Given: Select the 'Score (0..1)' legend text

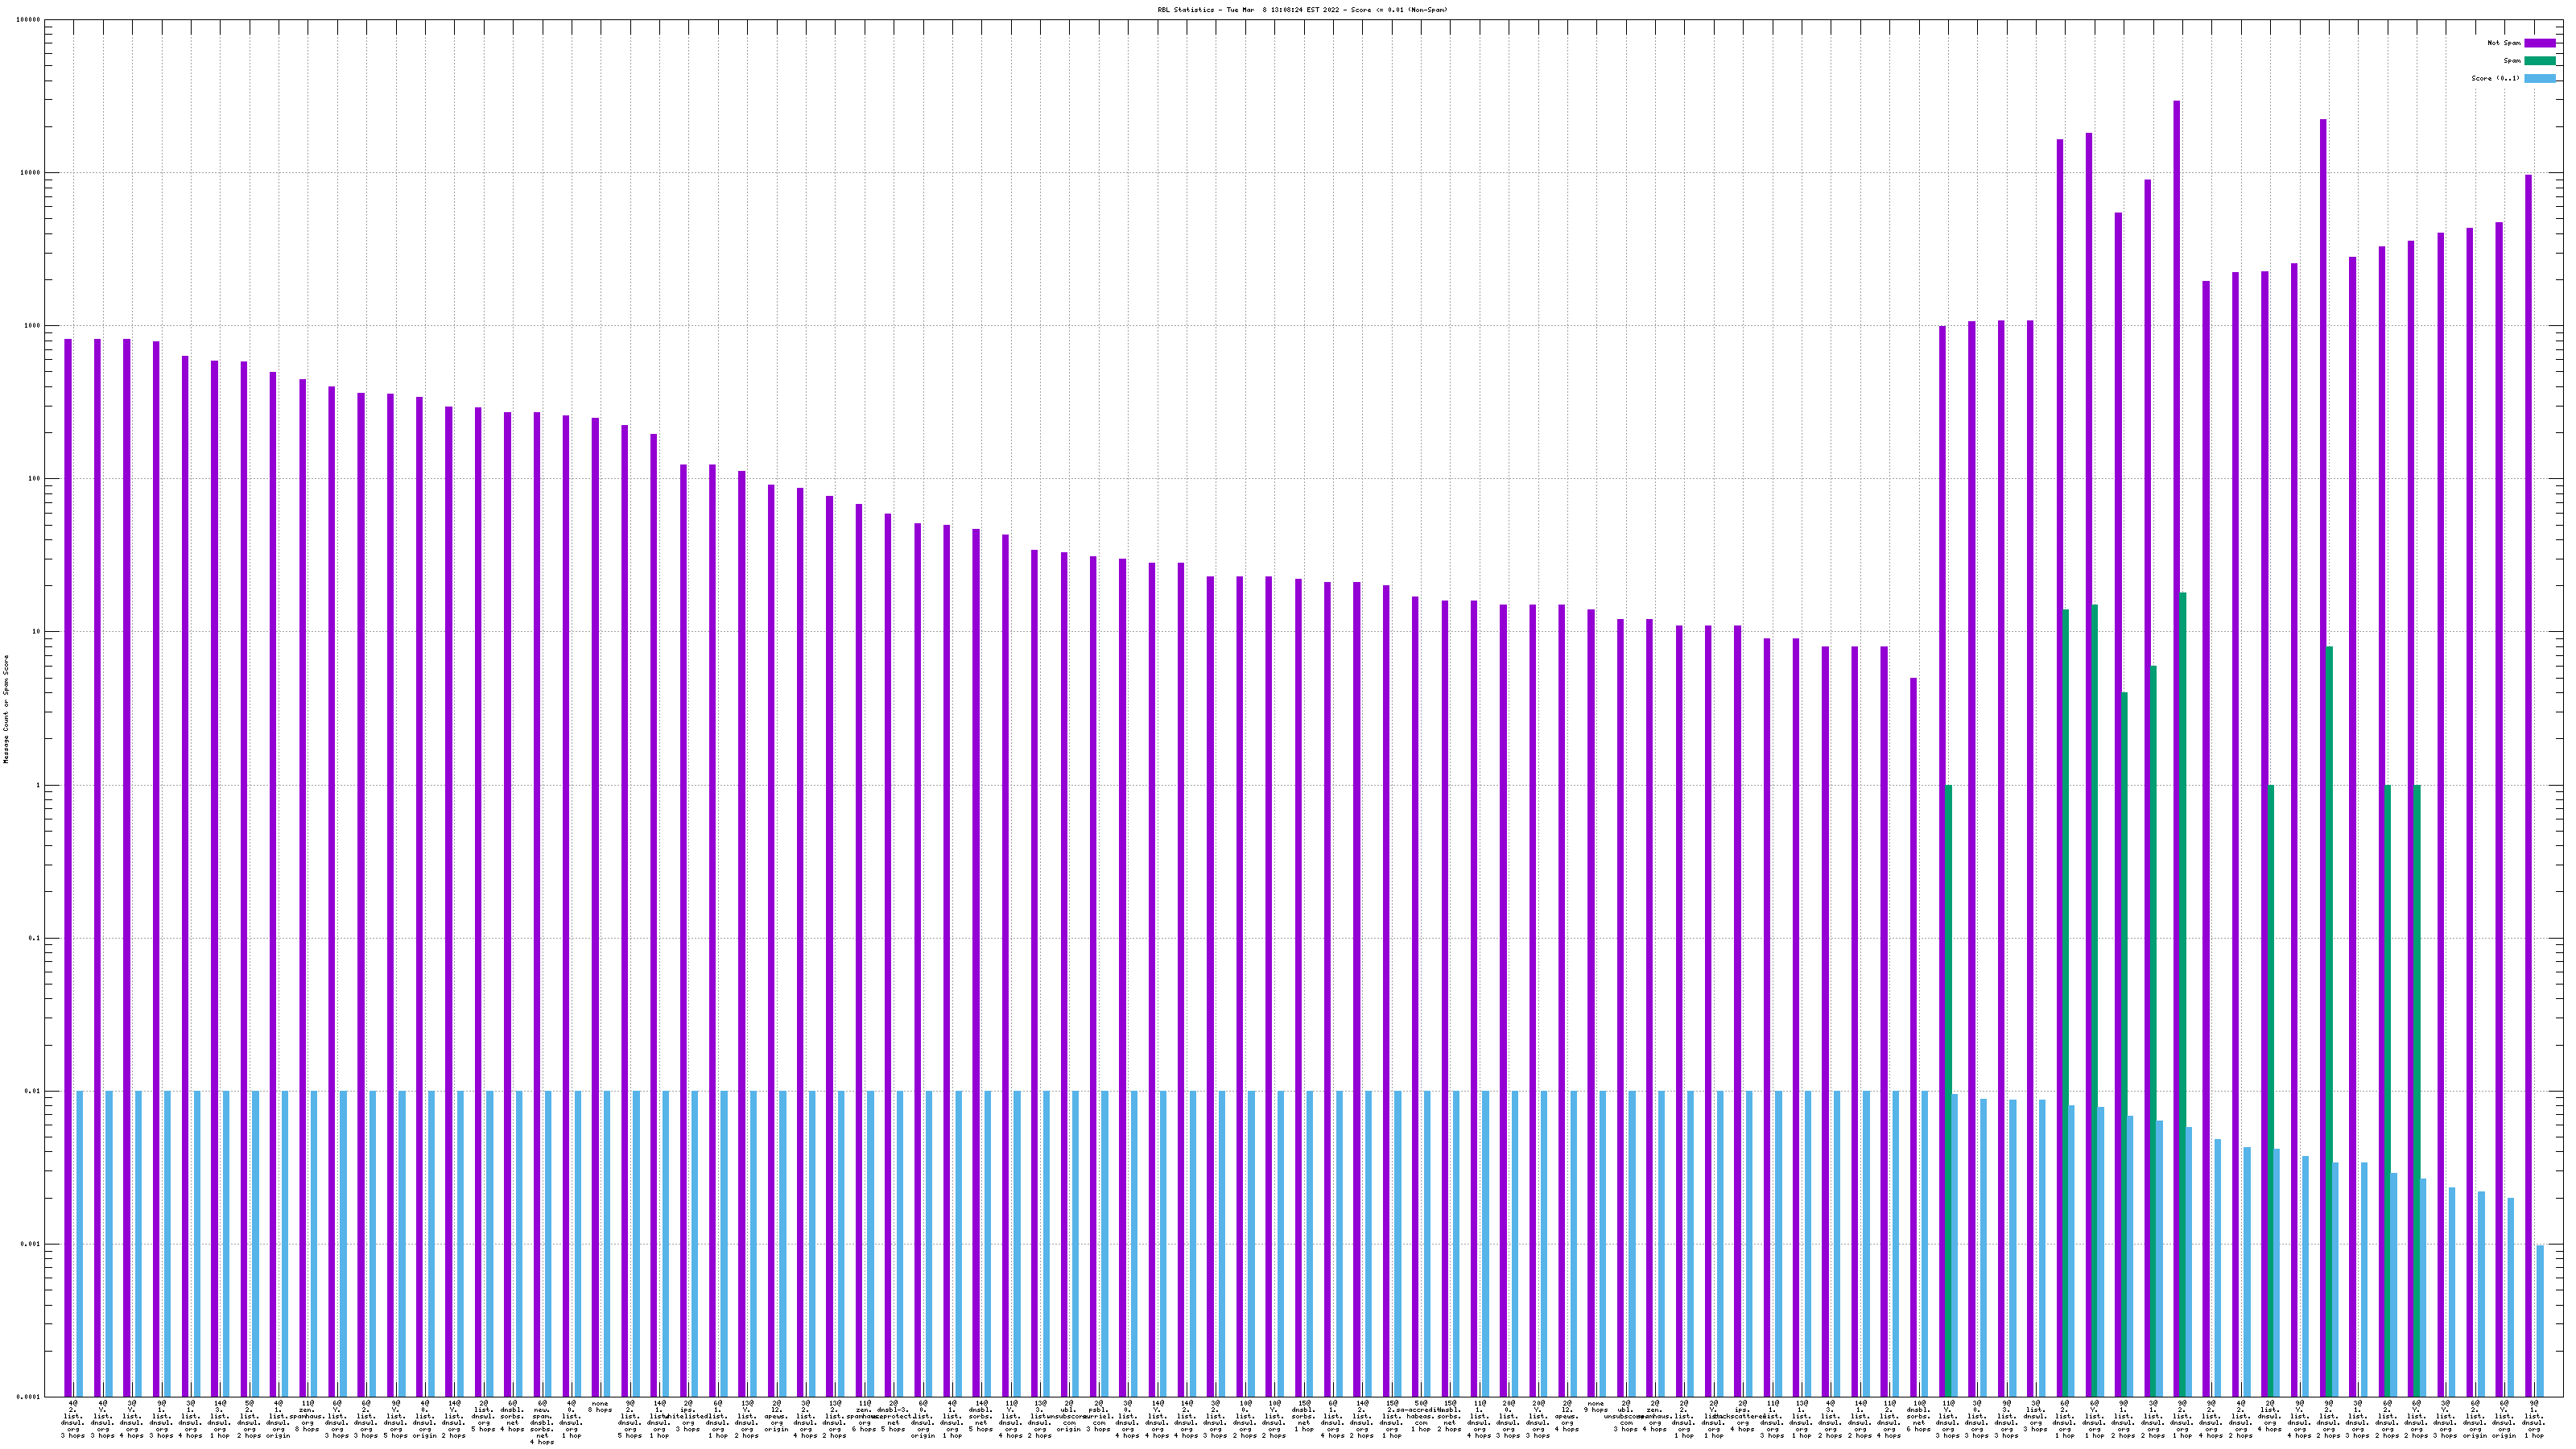Looking at the screenshot, I should click(x=2495, y=78).
